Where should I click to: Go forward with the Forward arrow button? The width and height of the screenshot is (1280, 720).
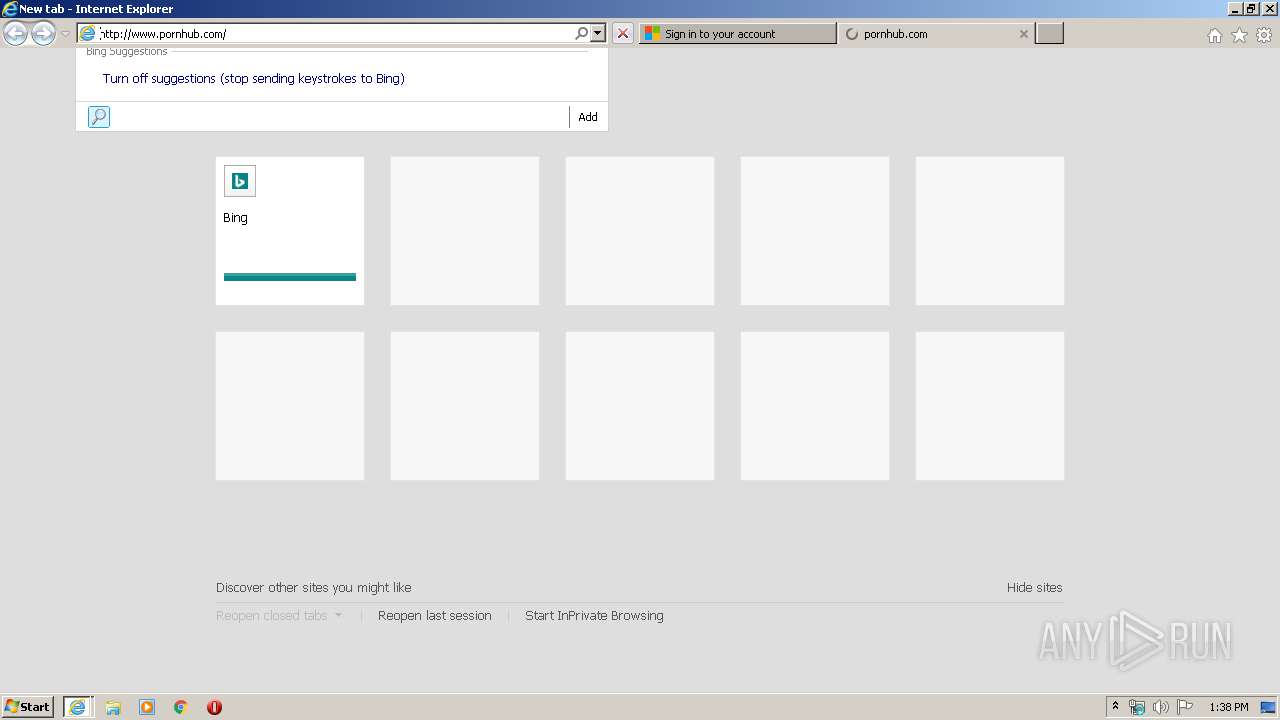coord(43,34)
